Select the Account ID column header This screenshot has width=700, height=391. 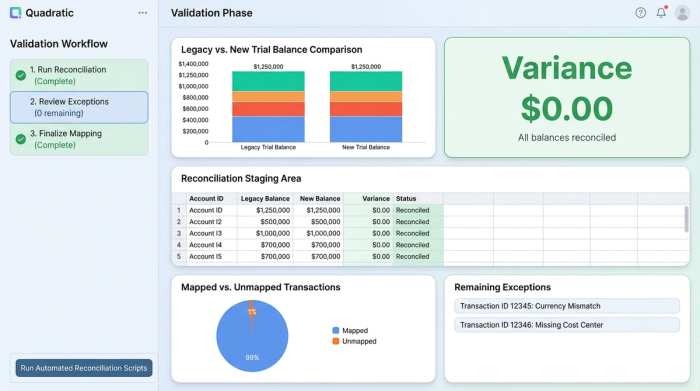[x=212, y=199]
